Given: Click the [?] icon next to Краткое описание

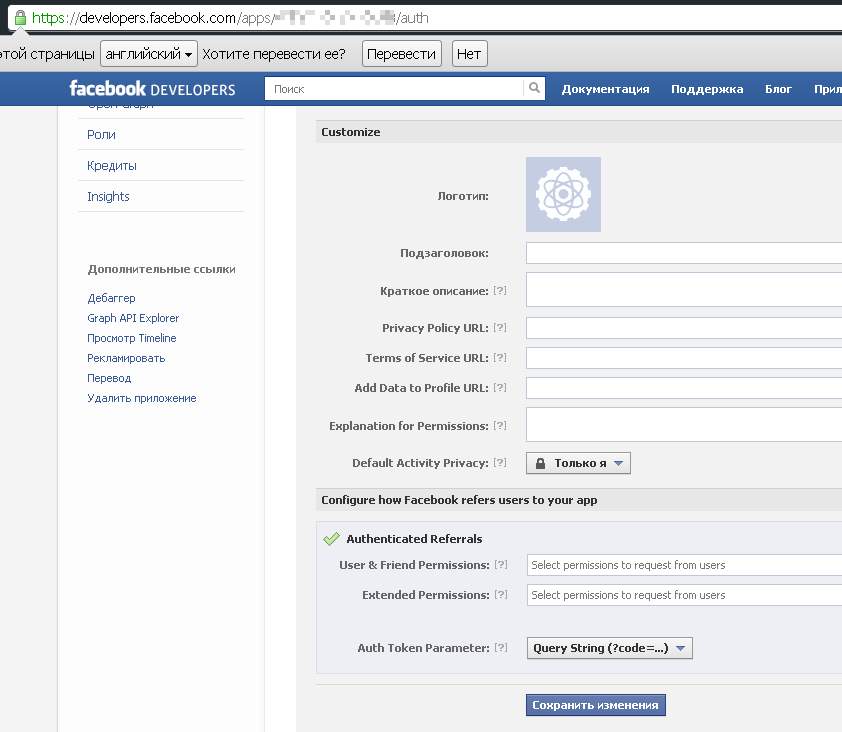Looking at the screenshot, I should [498, 291].
